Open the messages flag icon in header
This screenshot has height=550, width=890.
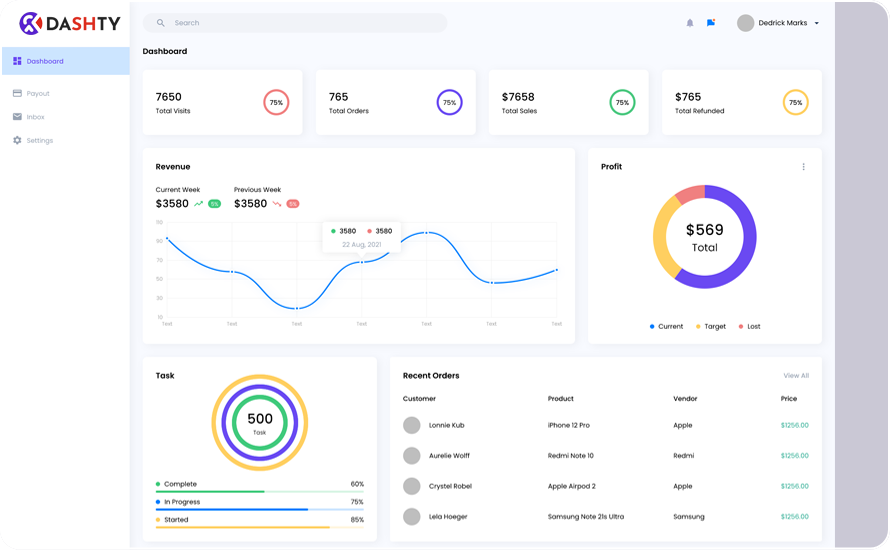pyautogui.click(x=711, y=23)
